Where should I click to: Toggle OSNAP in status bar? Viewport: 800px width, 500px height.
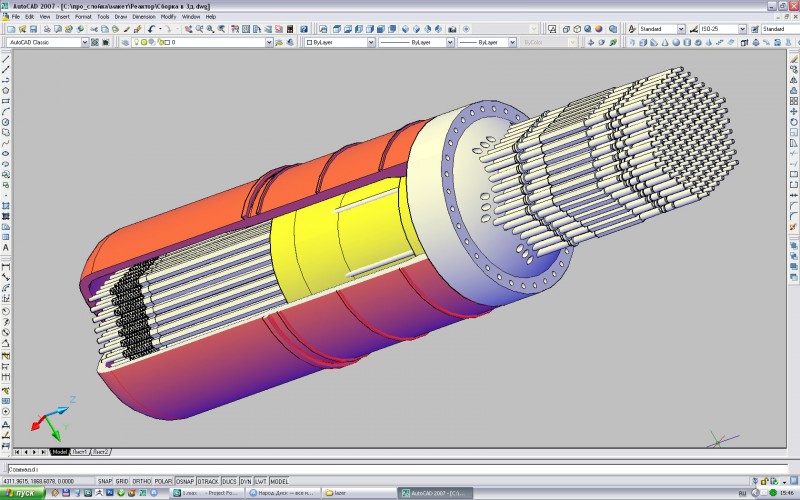(185, 480)
